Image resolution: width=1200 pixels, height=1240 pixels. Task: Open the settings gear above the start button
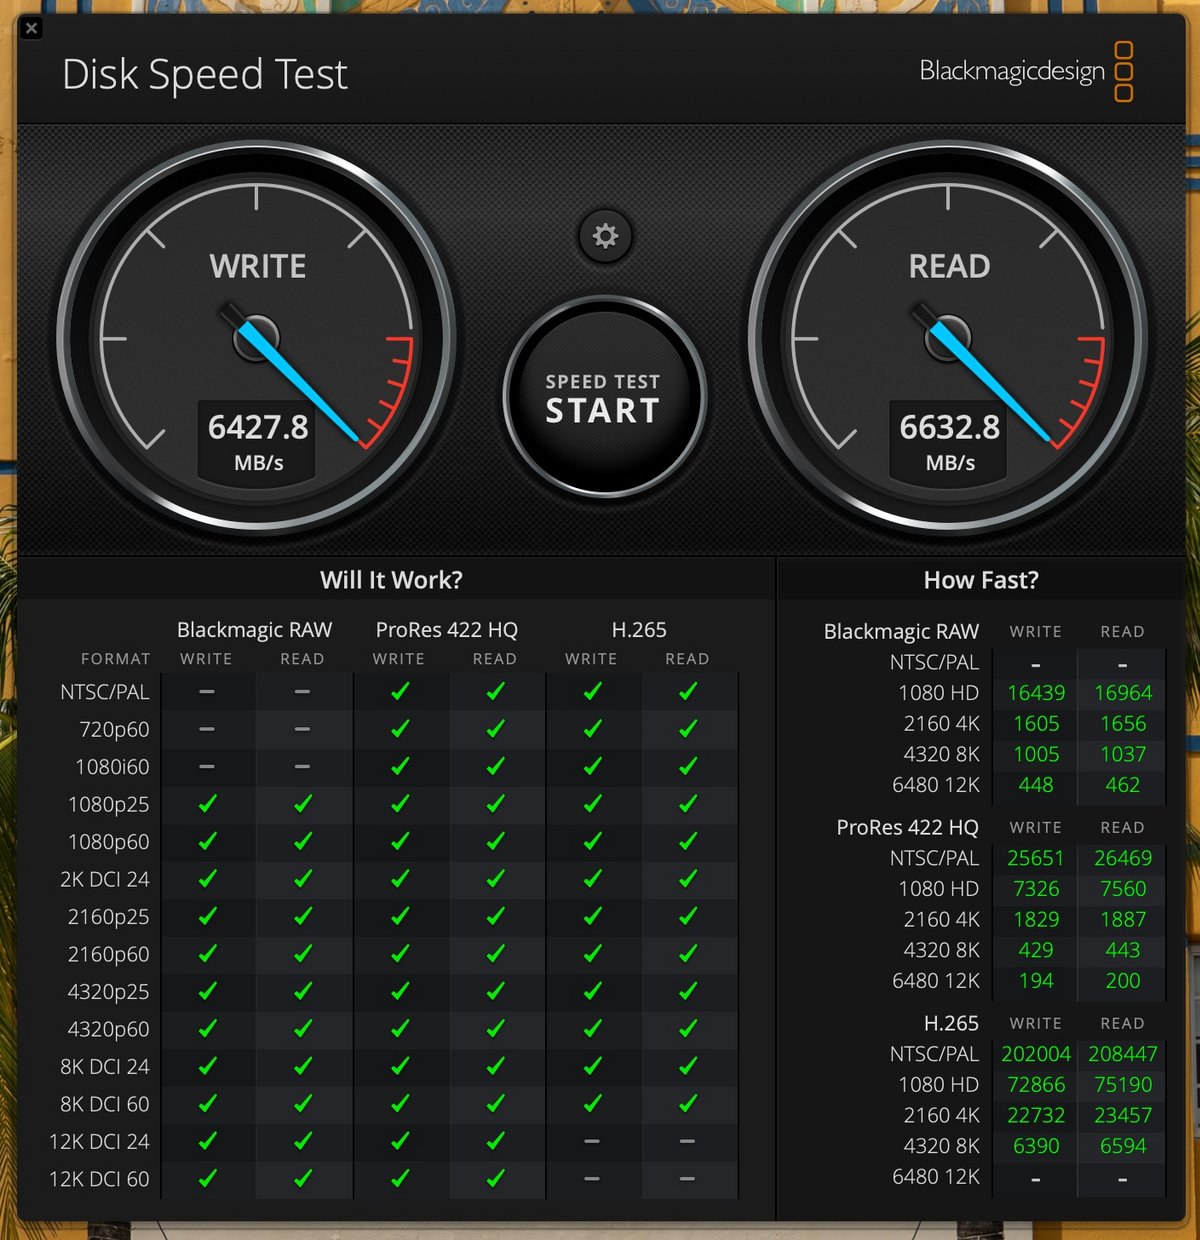(x=605, y=236)
